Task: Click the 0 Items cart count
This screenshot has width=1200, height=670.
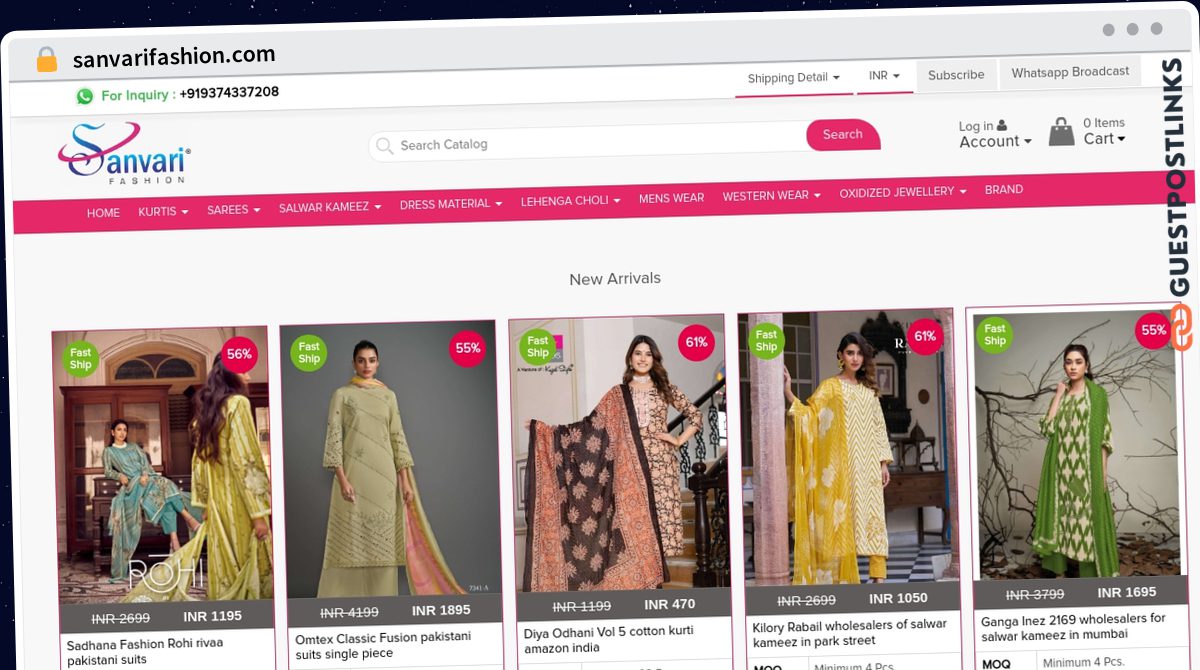Action: [x=1104, y=123]
